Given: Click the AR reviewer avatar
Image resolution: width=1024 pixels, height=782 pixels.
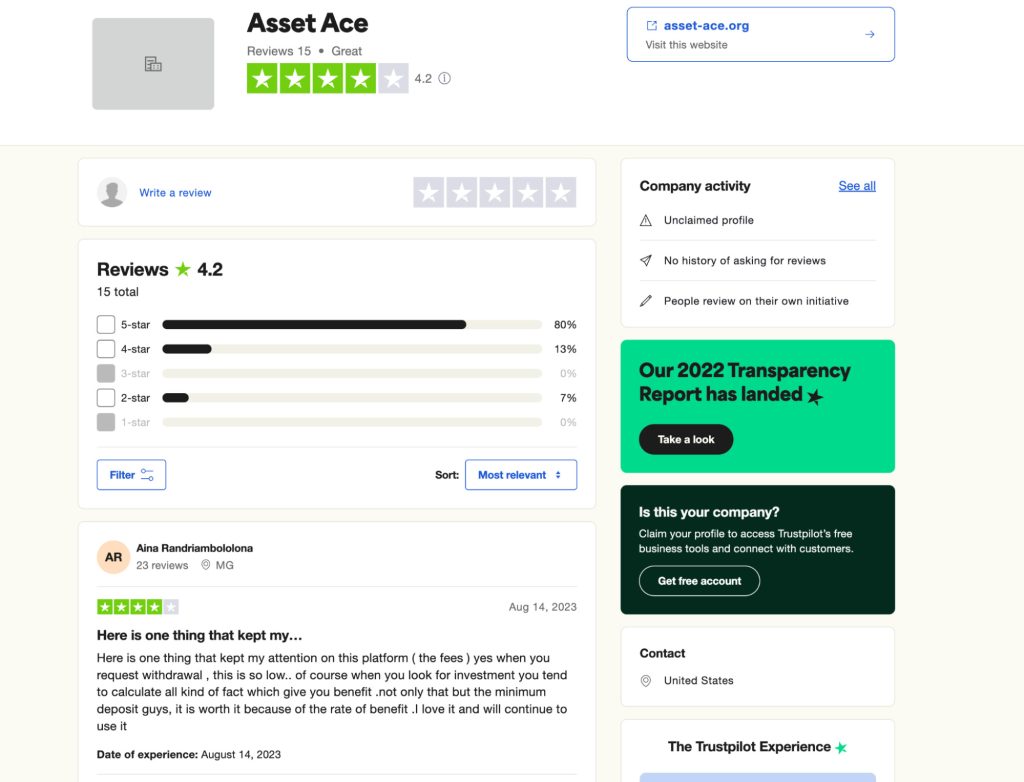Looking at the screenshot, I should tap(113, 557).
